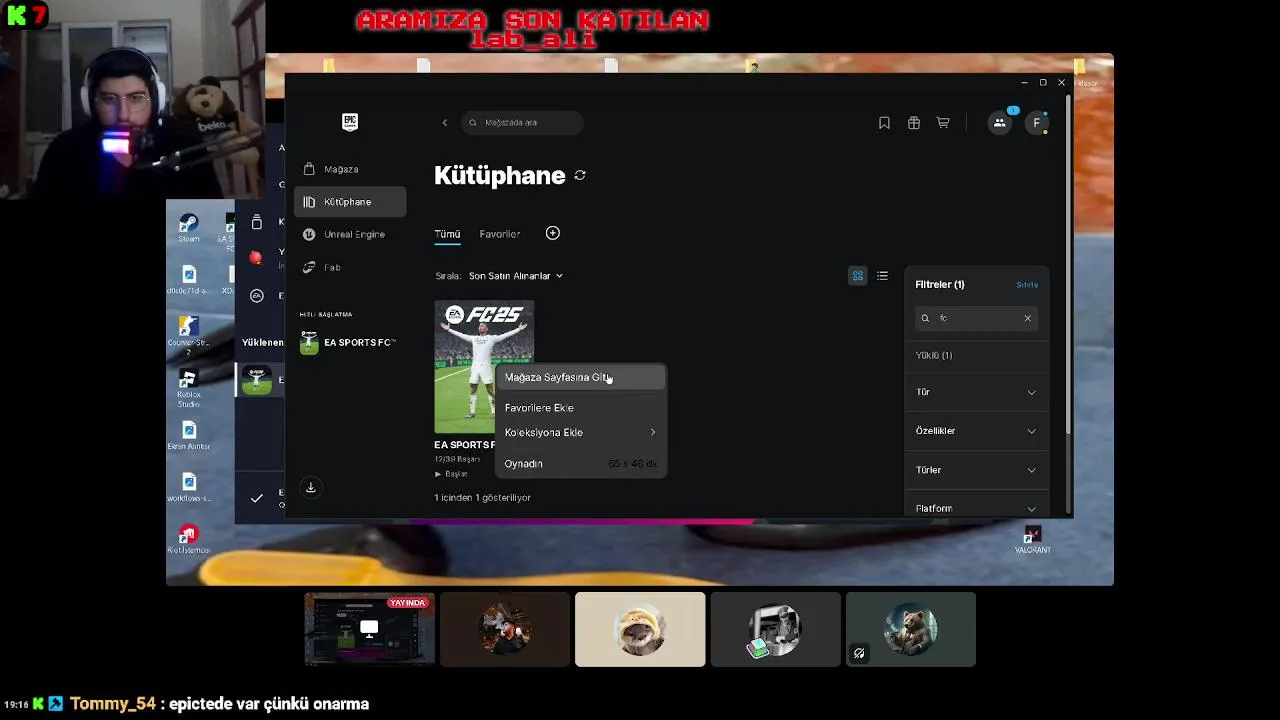
Task: Open the Counter-Strike 2 desktop shortcut
Action: tap(188, 336)
